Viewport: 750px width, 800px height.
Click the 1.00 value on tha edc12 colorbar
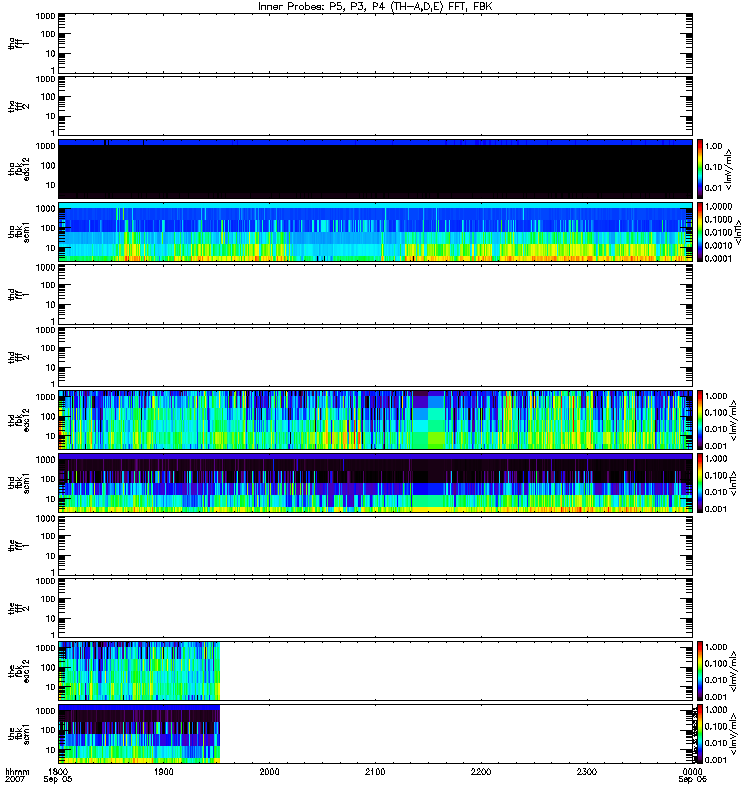(714, 146)
